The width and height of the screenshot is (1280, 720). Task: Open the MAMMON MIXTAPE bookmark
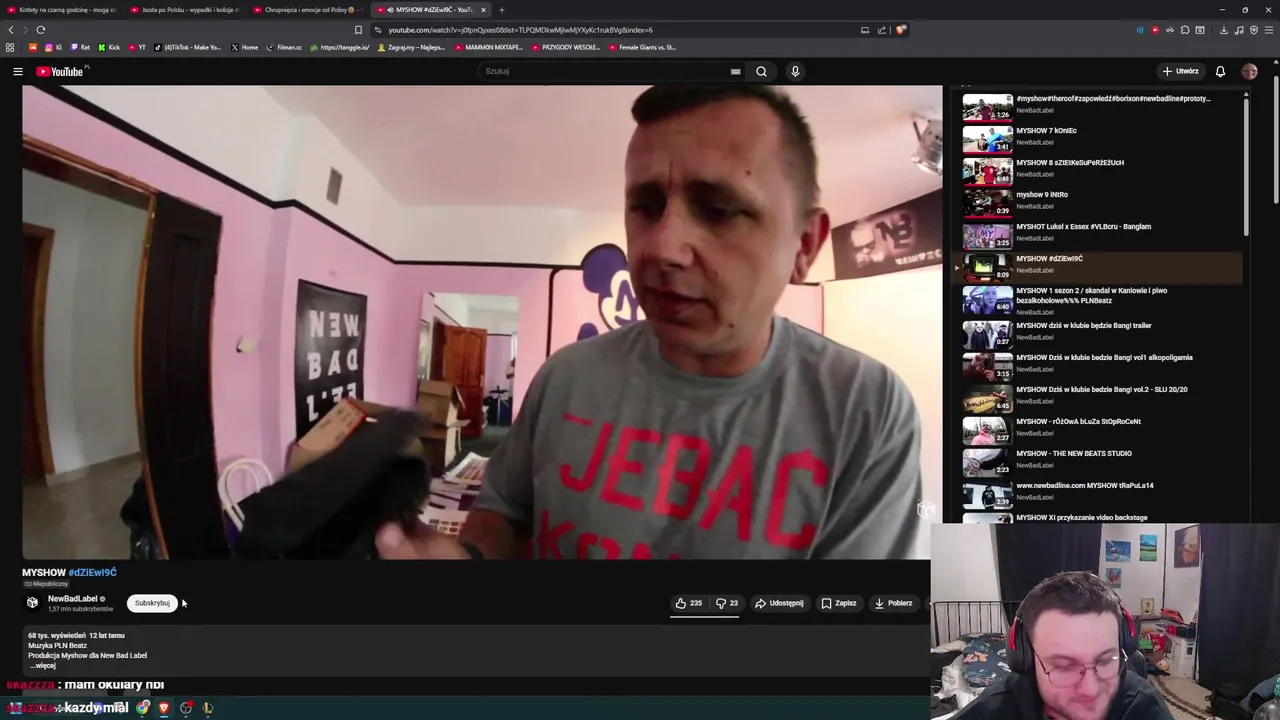pyautogui.click(x=488, y=47)
